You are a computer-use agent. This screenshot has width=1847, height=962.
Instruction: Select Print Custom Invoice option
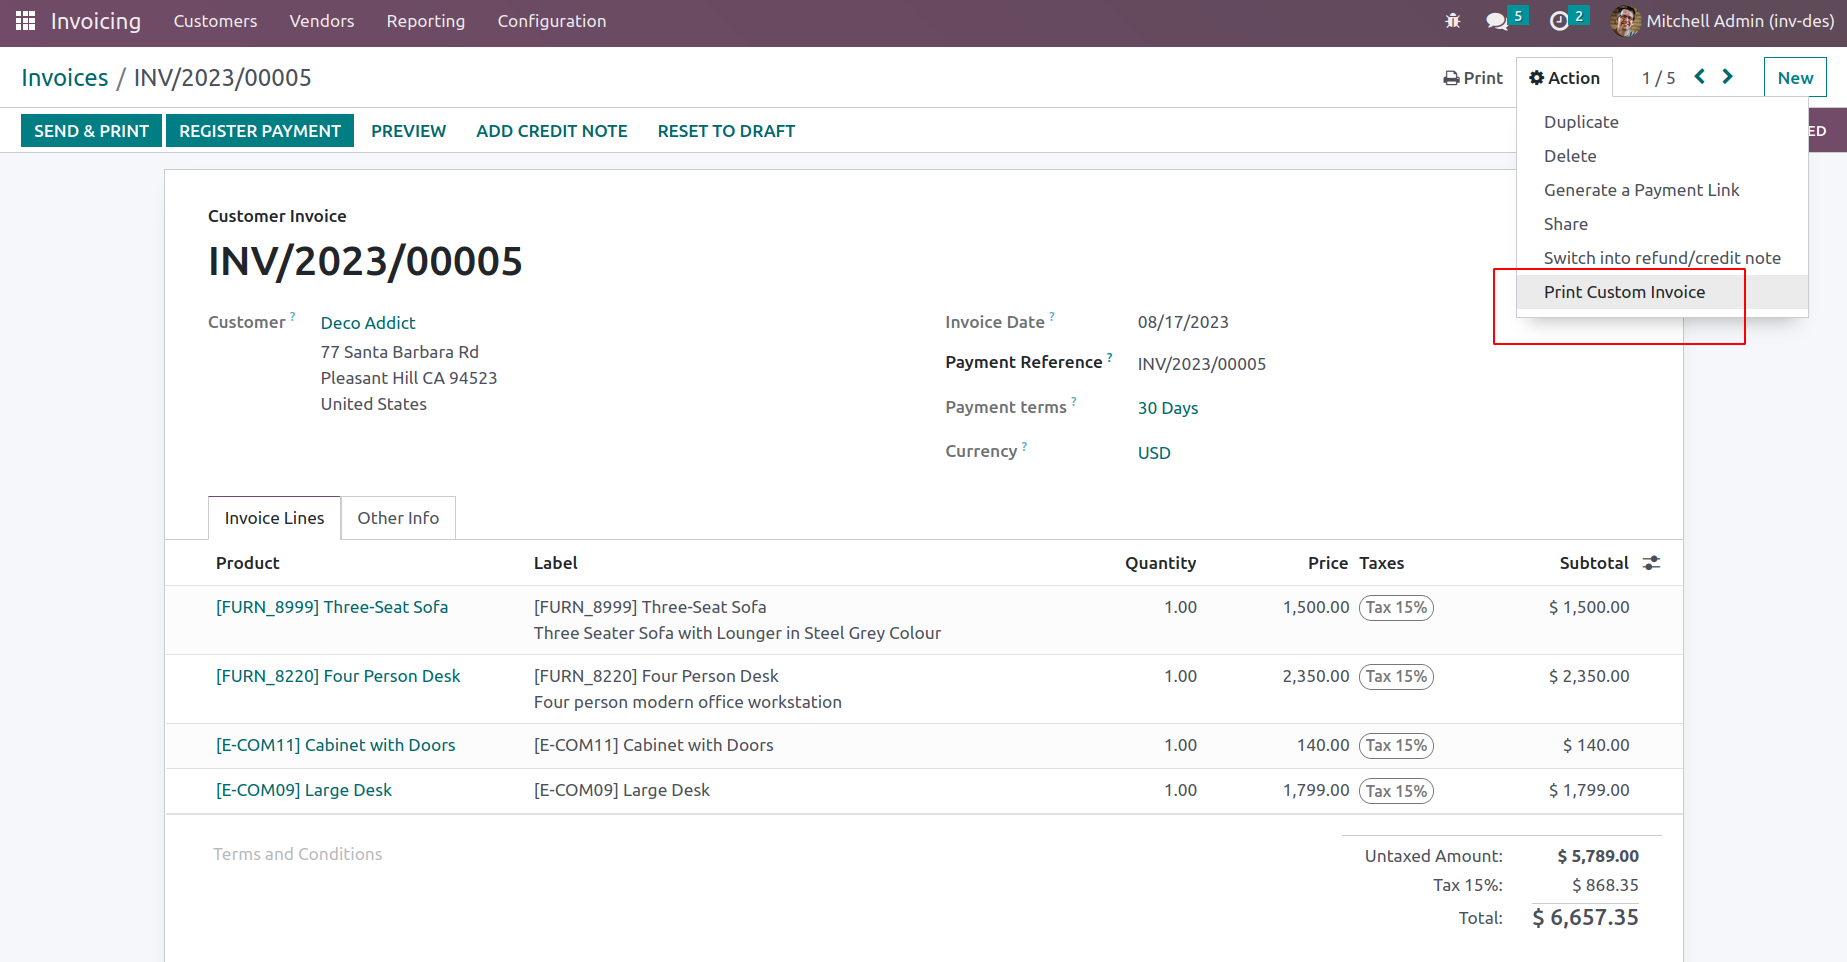pos(1624,292)
